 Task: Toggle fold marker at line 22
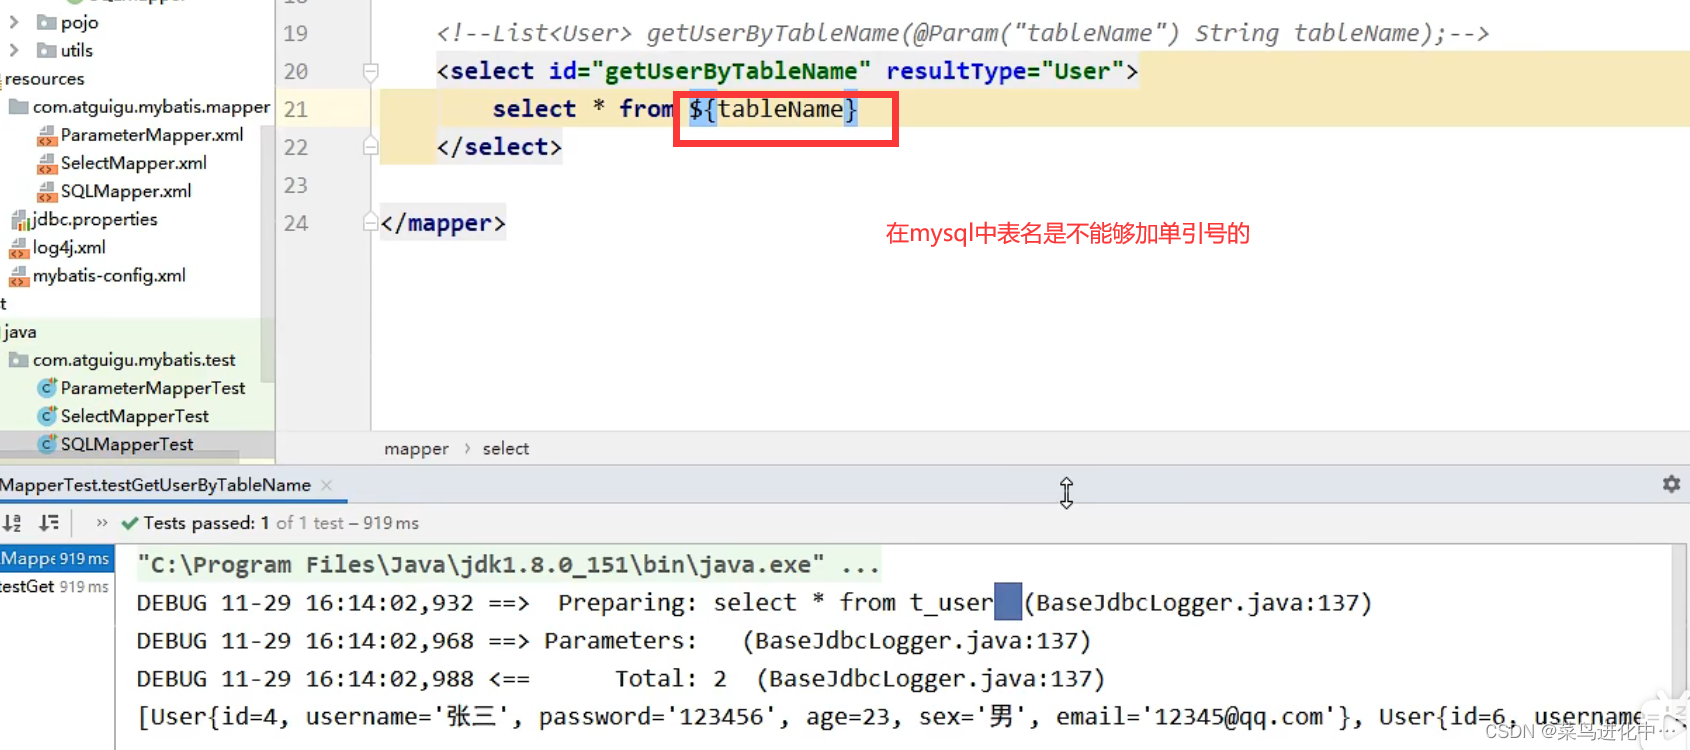371,147
